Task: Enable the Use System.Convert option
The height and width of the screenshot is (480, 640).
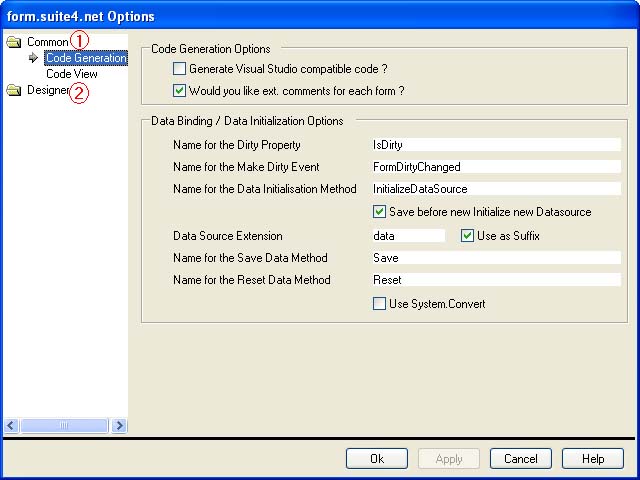Action: [380, 304]
